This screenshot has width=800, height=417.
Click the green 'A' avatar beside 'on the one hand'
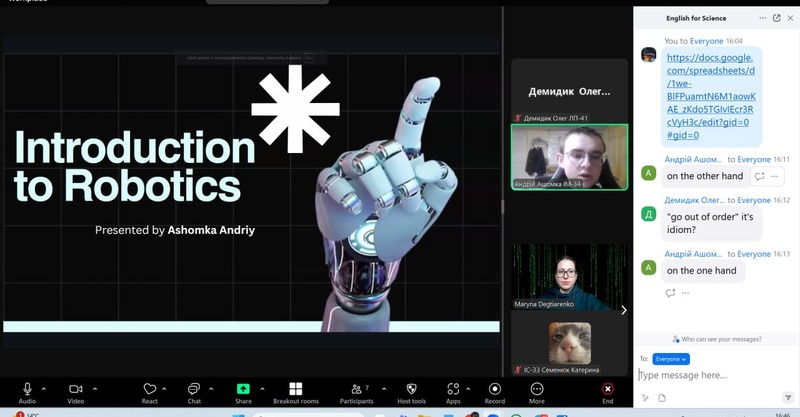tap(648, 267)
